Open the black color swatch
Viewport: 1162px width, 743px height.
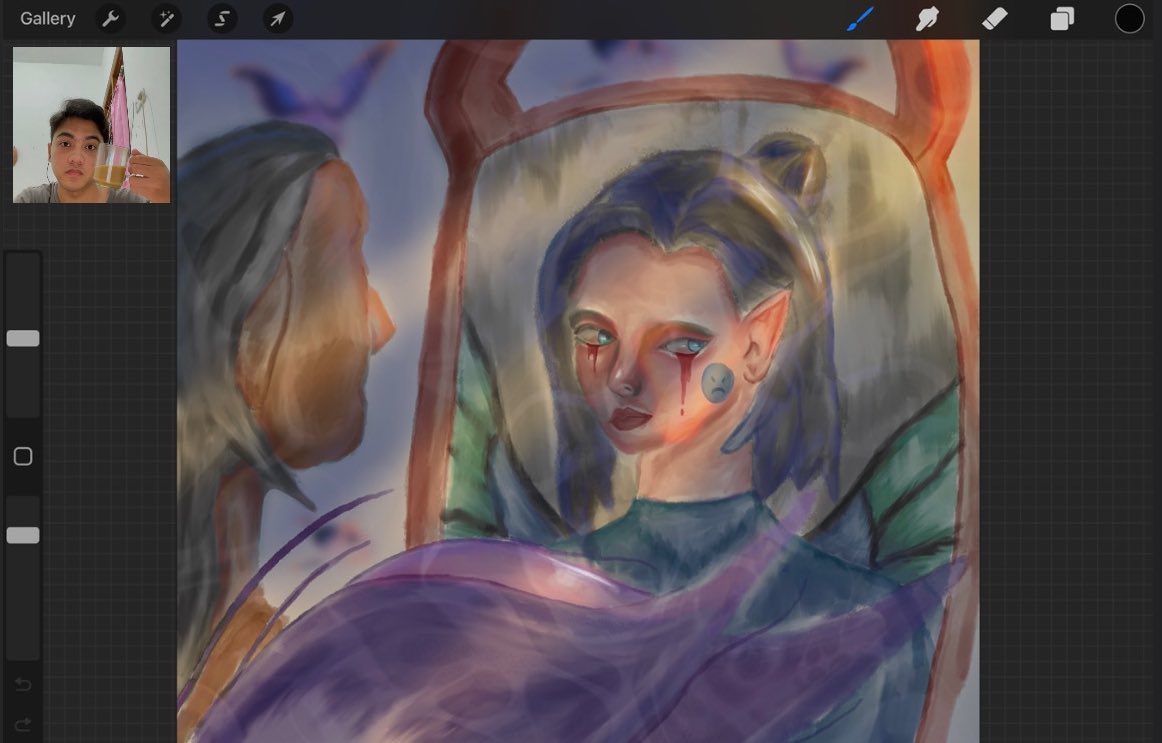click(1129, 19)
